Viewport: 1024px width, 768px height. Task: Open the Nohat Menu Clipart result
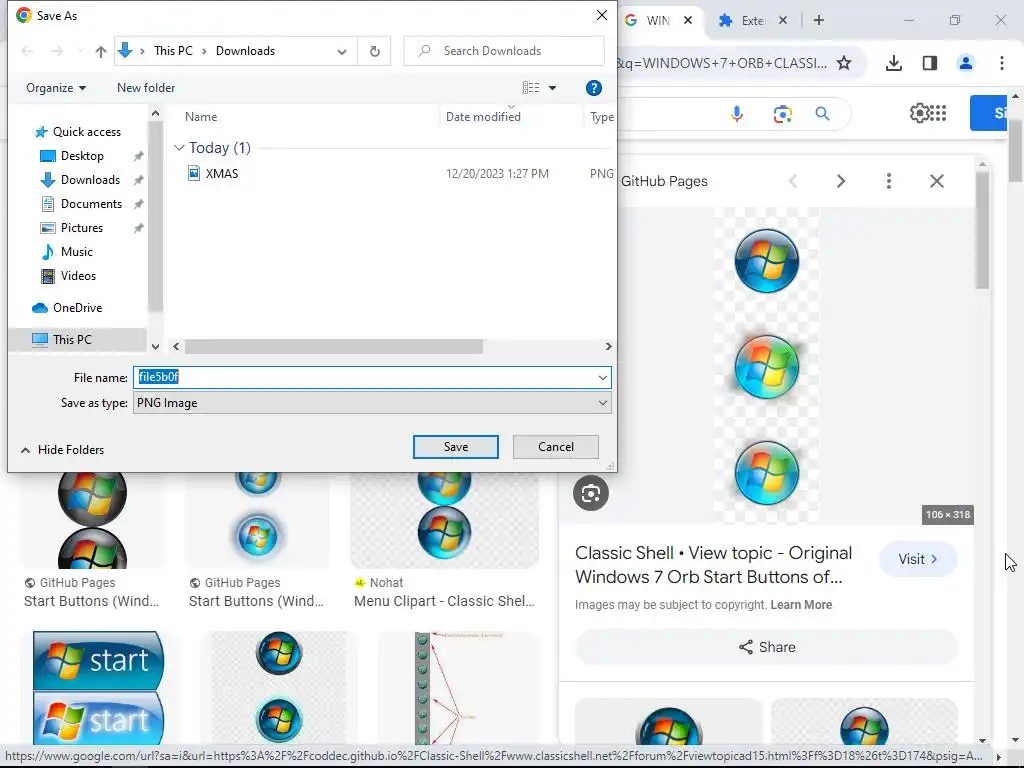(444, 601)
